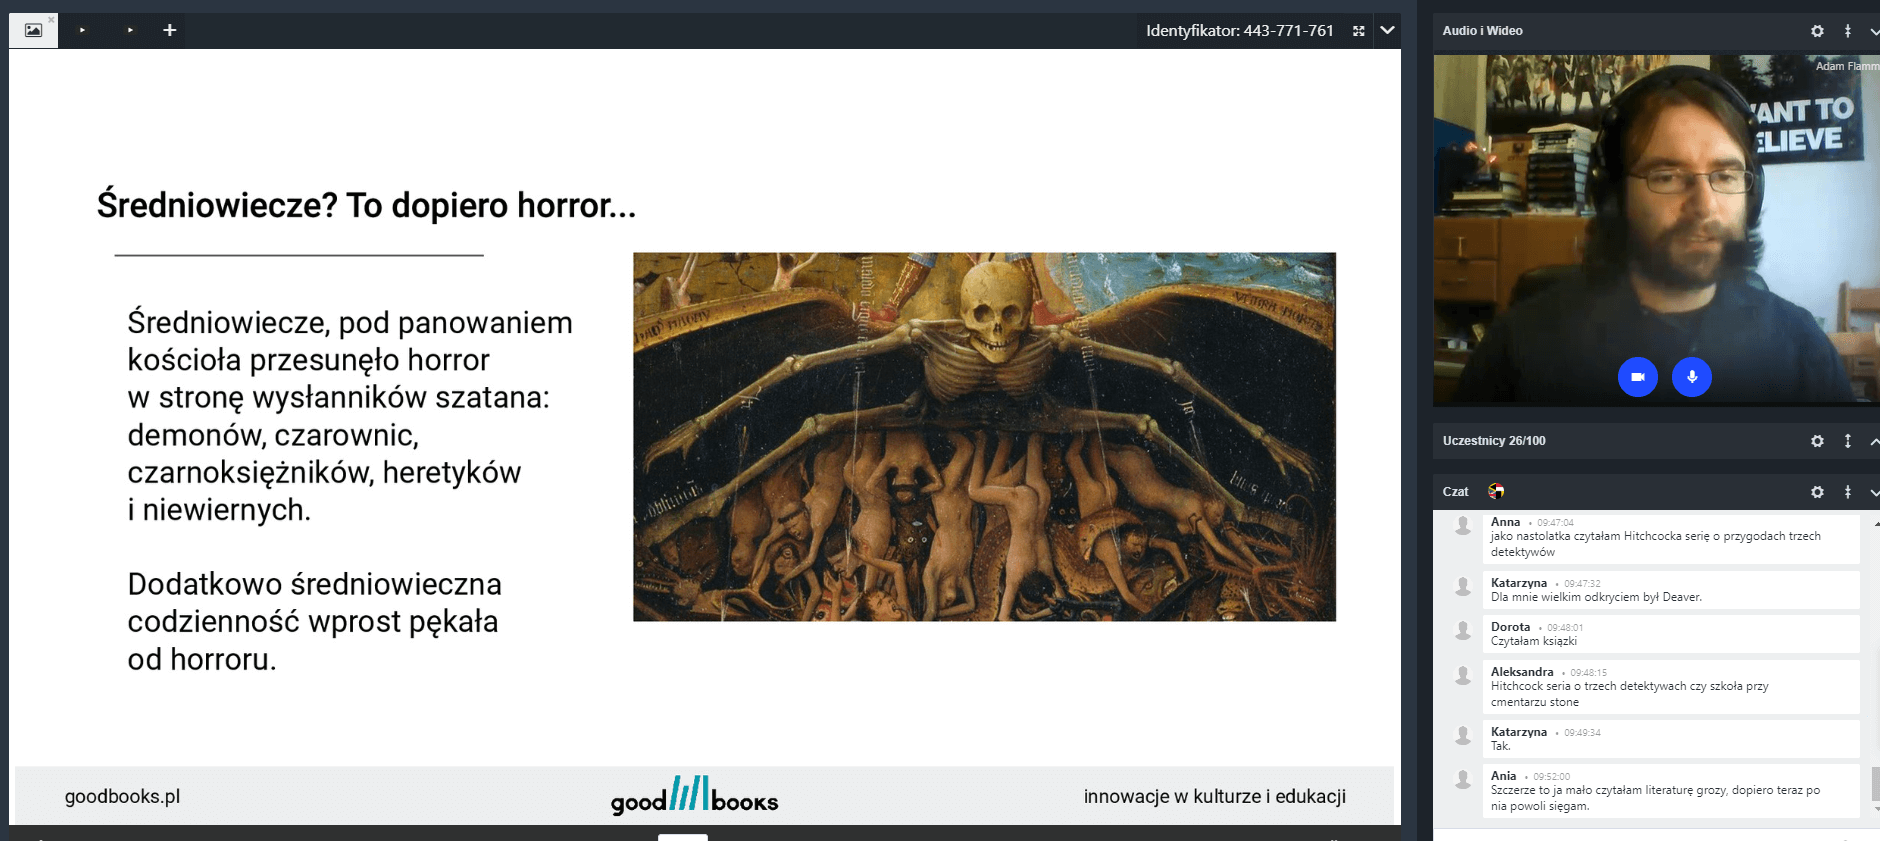Open the second video tab

(x=130, y=30)
